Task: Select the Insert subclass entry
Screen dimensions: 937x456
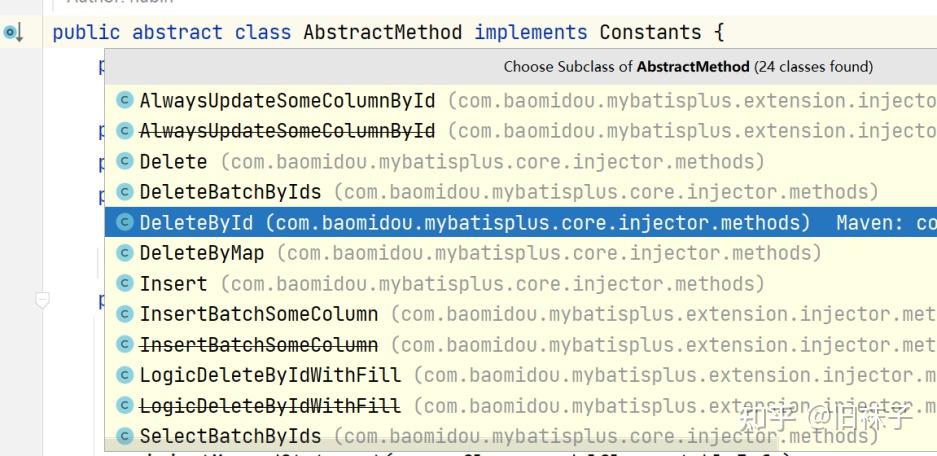Action: (174, 284)
